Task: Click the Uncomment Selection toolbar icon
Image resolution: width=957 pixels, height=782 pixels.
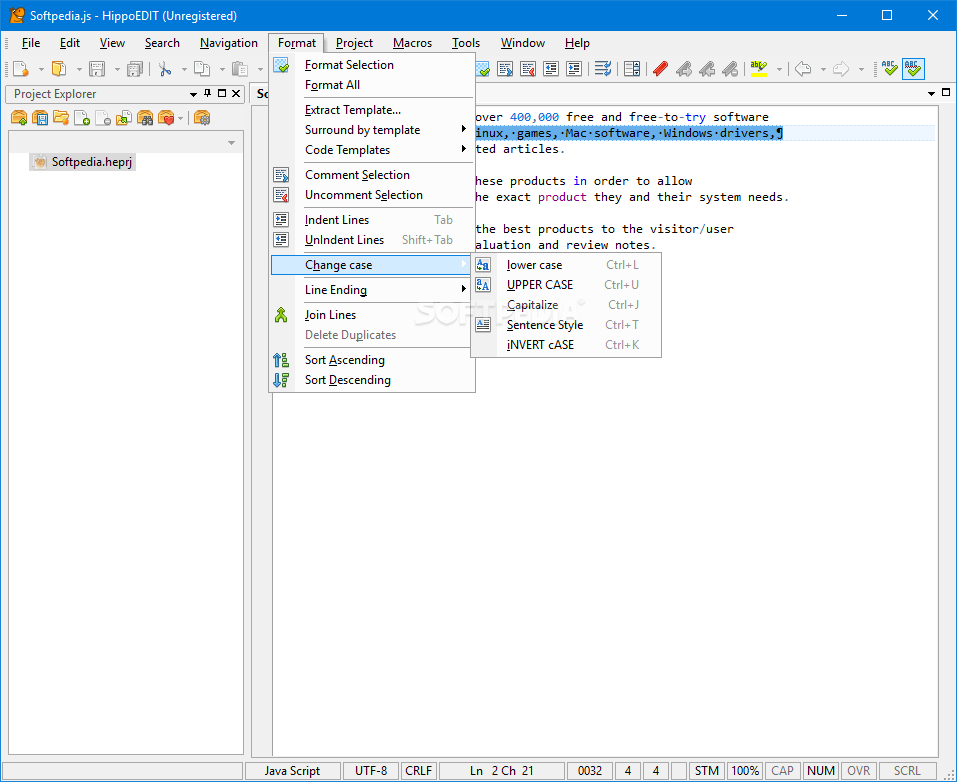Action: coord(528,68)
